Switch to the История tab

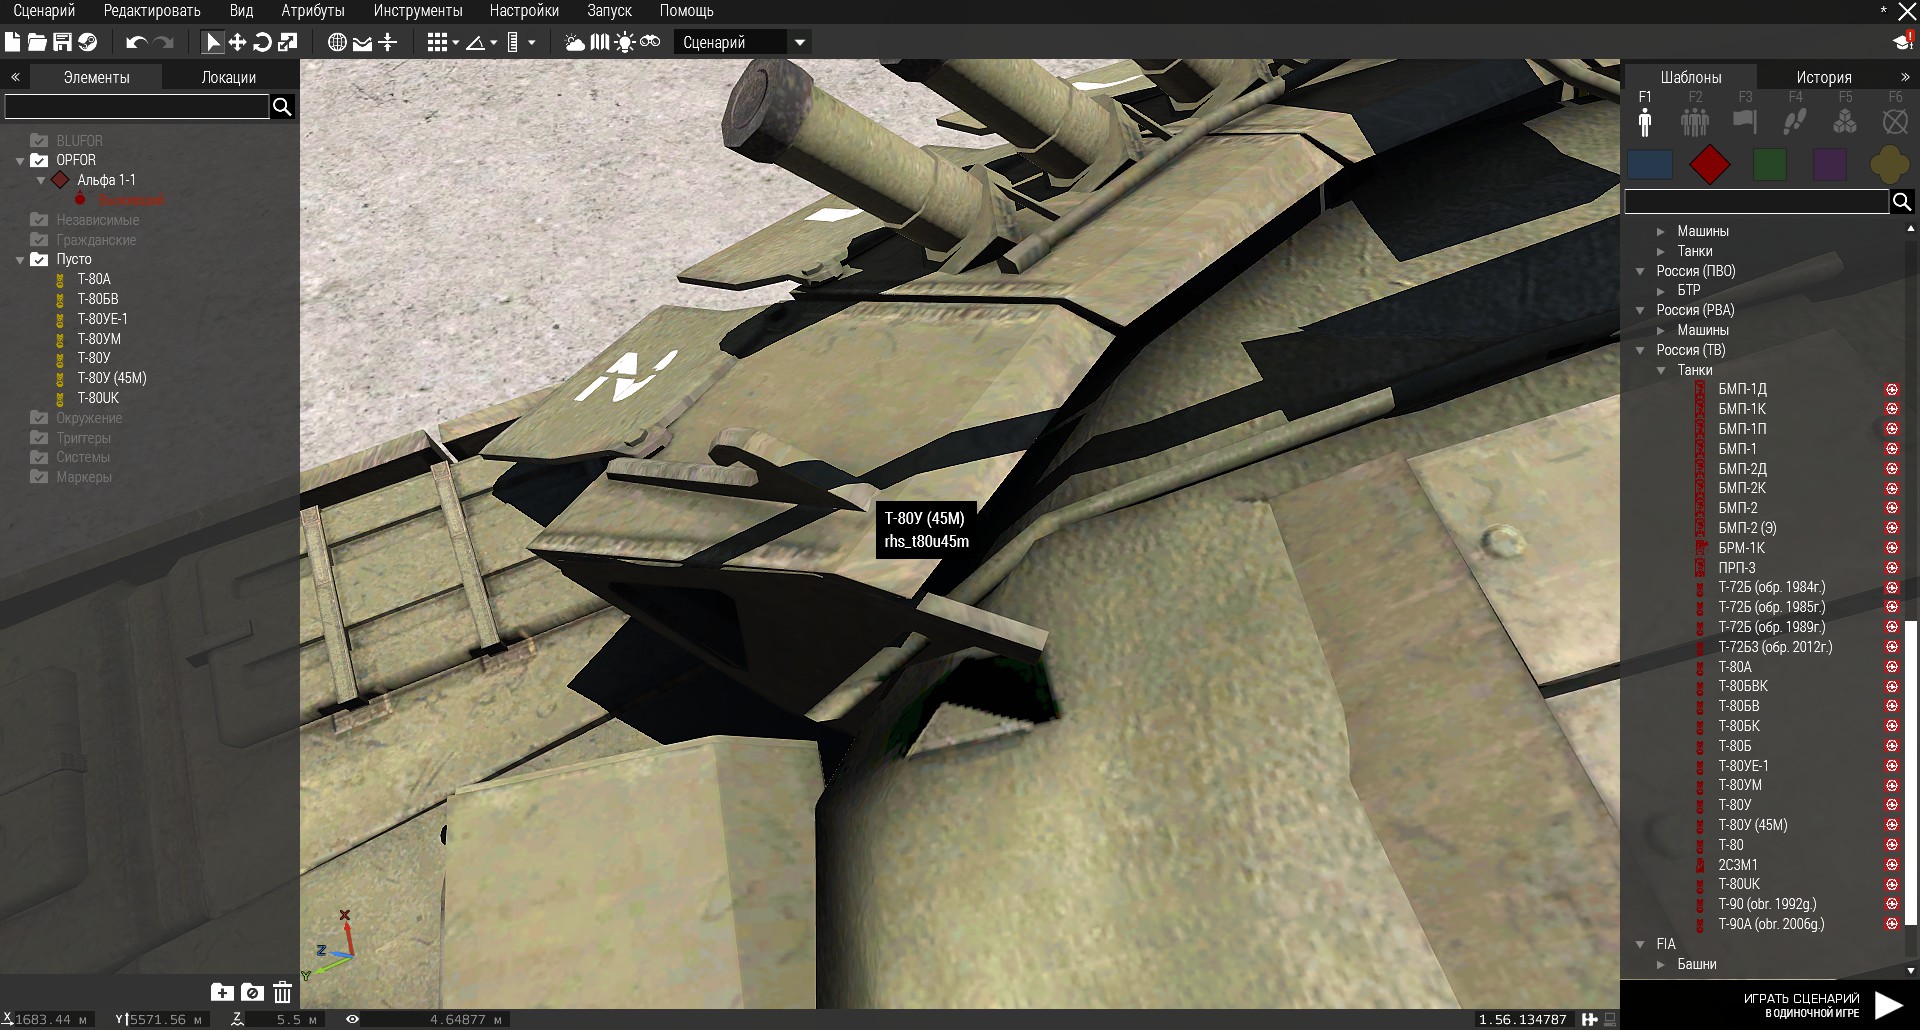coord(1824,77)
